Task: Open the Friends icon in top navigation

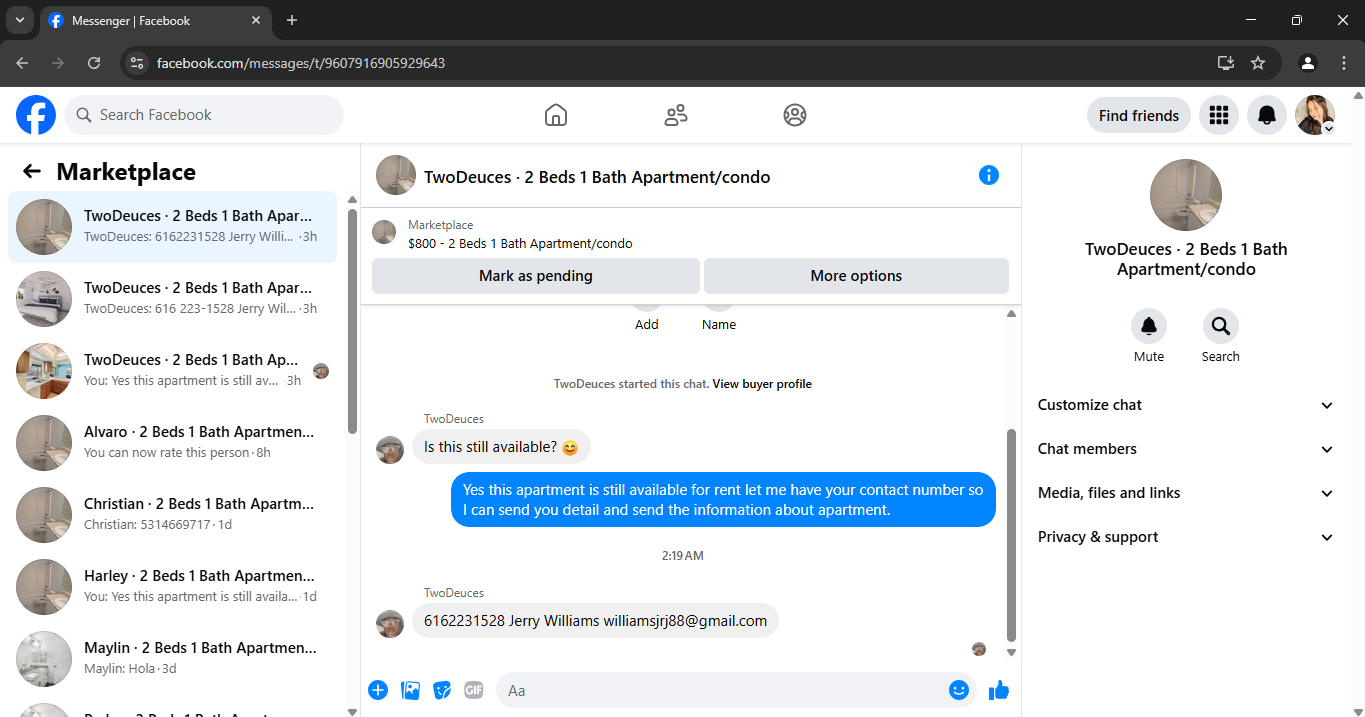Action: click(676, 115)
